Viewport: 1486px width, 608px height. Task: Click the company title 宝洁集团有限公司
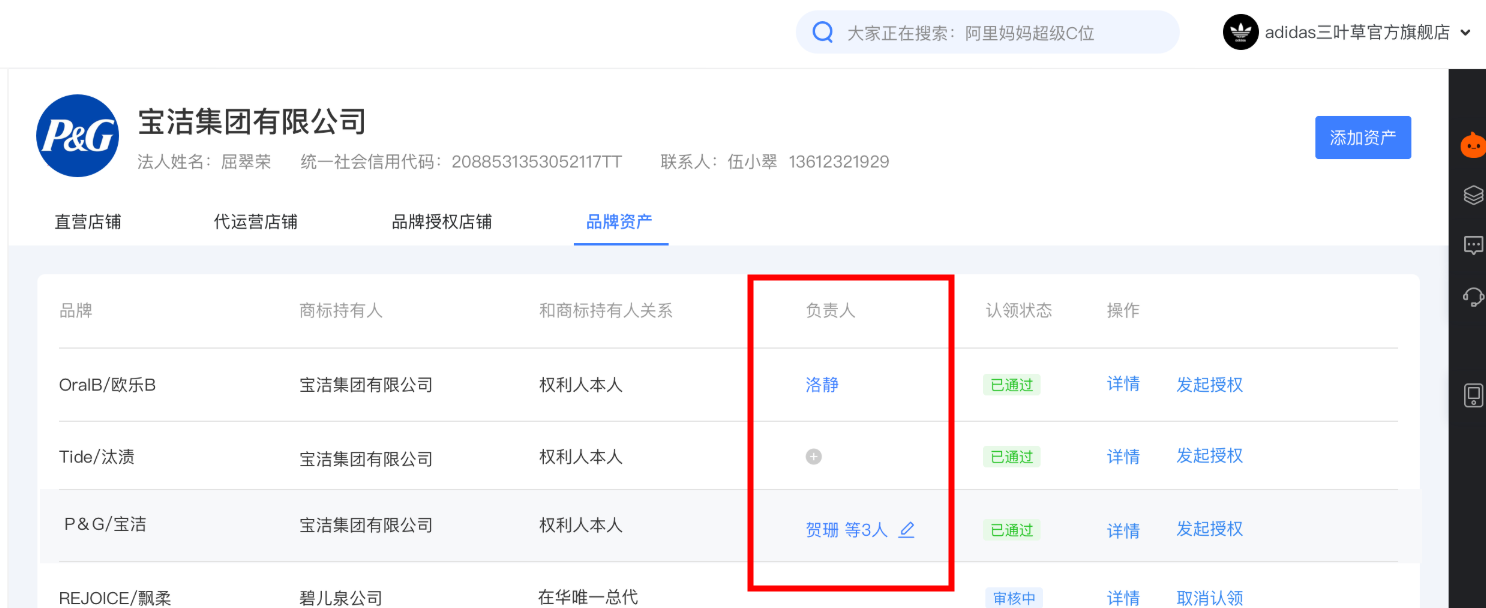pyautogui.click(x=252, y=122)
